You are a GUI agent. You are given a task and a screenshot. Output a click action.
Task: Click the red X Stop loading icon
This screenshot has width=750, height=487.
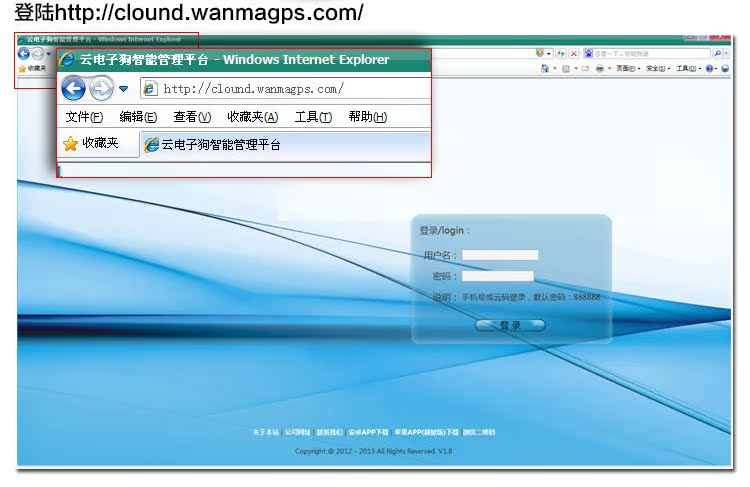[574, 53]
